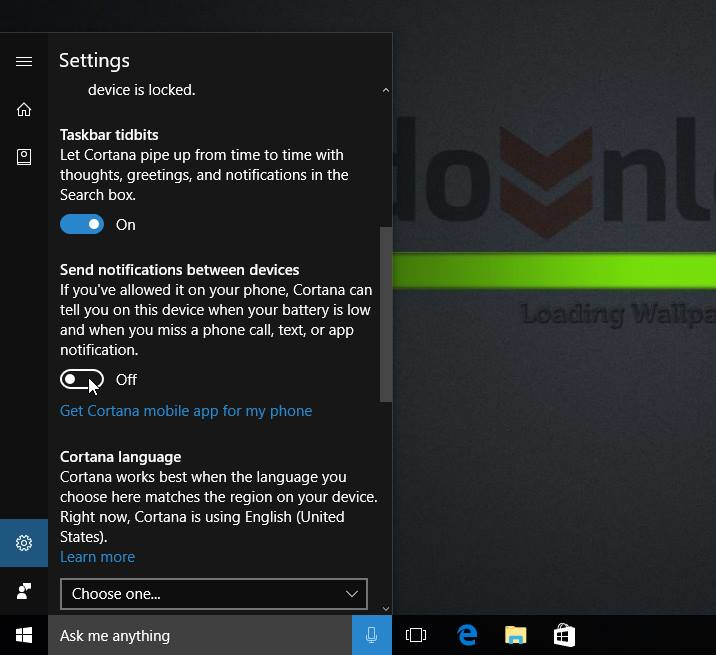Click the Cortana language heading
The image size is (716, 655).
(121, 457)
